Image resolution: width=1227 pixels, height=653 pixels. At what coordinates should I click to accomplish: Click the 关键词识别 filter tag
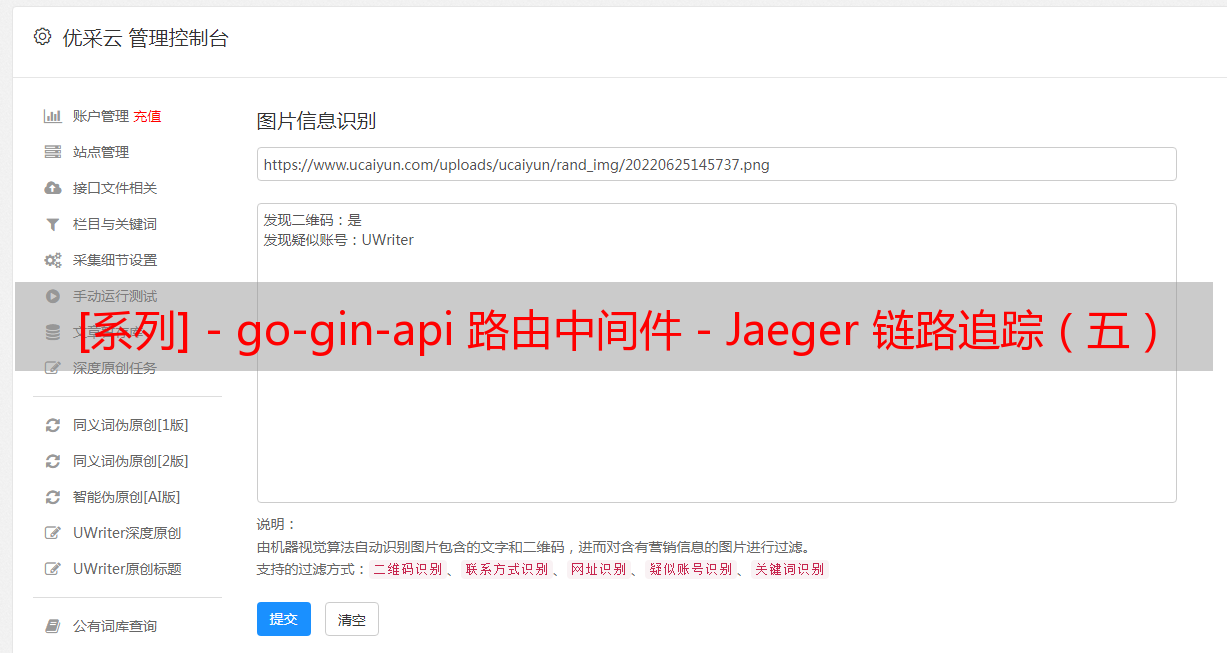[789, 569]
